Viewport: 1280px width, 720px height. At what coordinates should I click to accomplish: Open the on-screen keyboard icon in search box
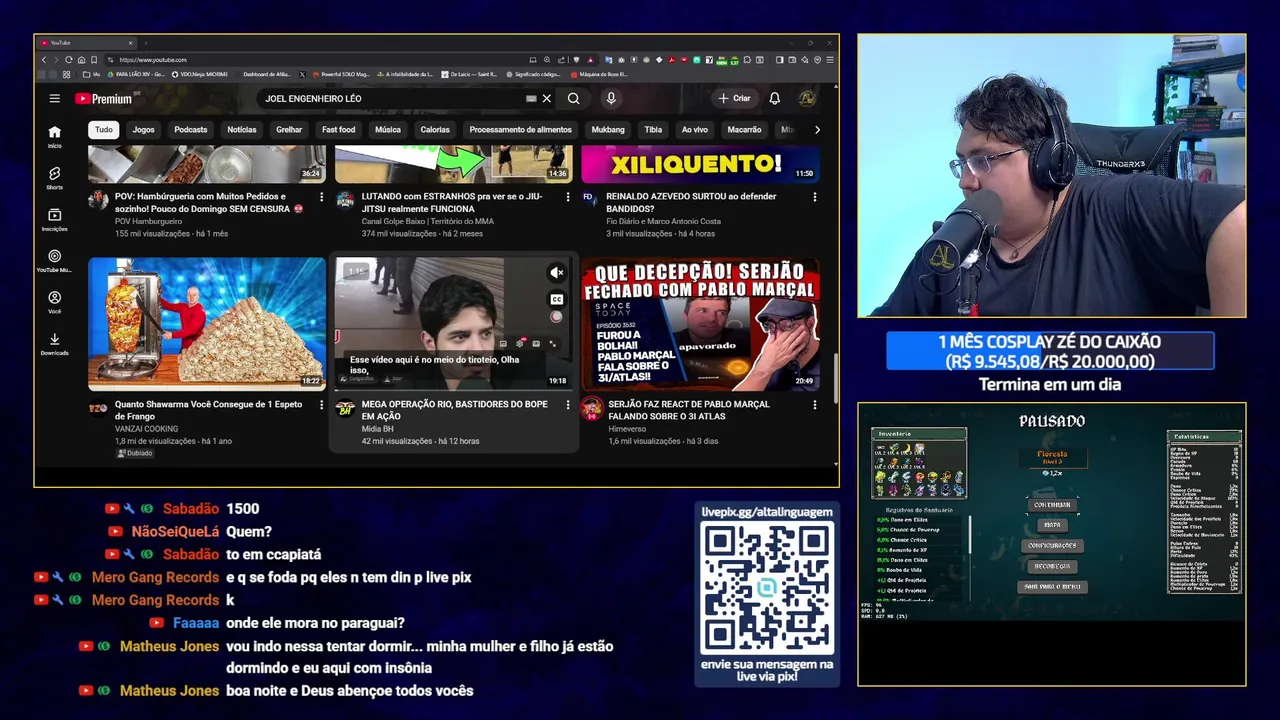coord(531,99)
